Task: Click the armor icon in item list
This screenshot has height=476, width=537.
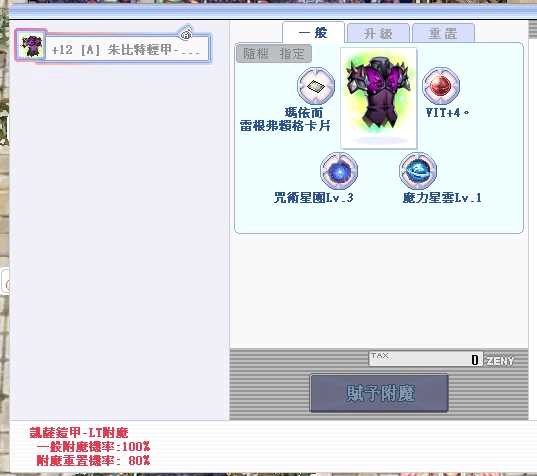Action: [31, 46]
